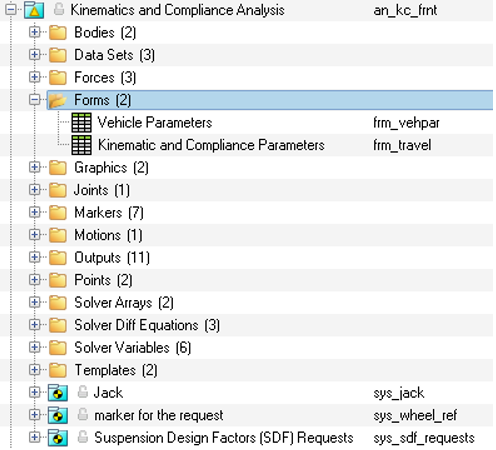Expand the Bodies folder
The height and width of the screenshot is (450, 496).
pyautogui.click(x=34, y=32)
